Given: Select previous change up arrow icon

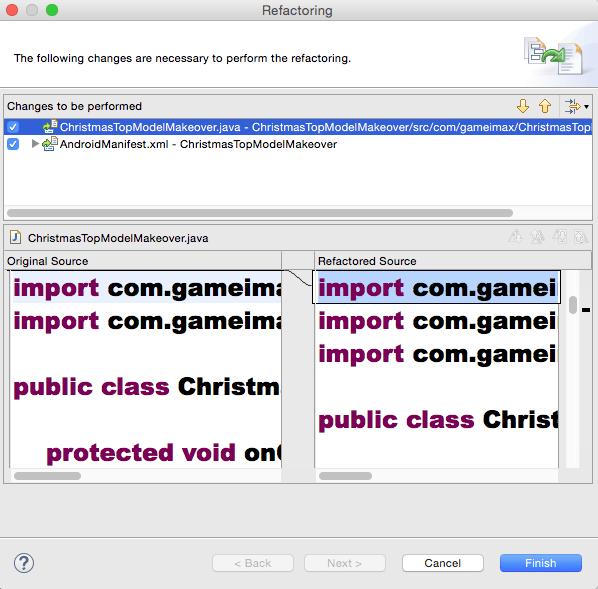Looking at the screenshot, I should (x=545, y=106).
